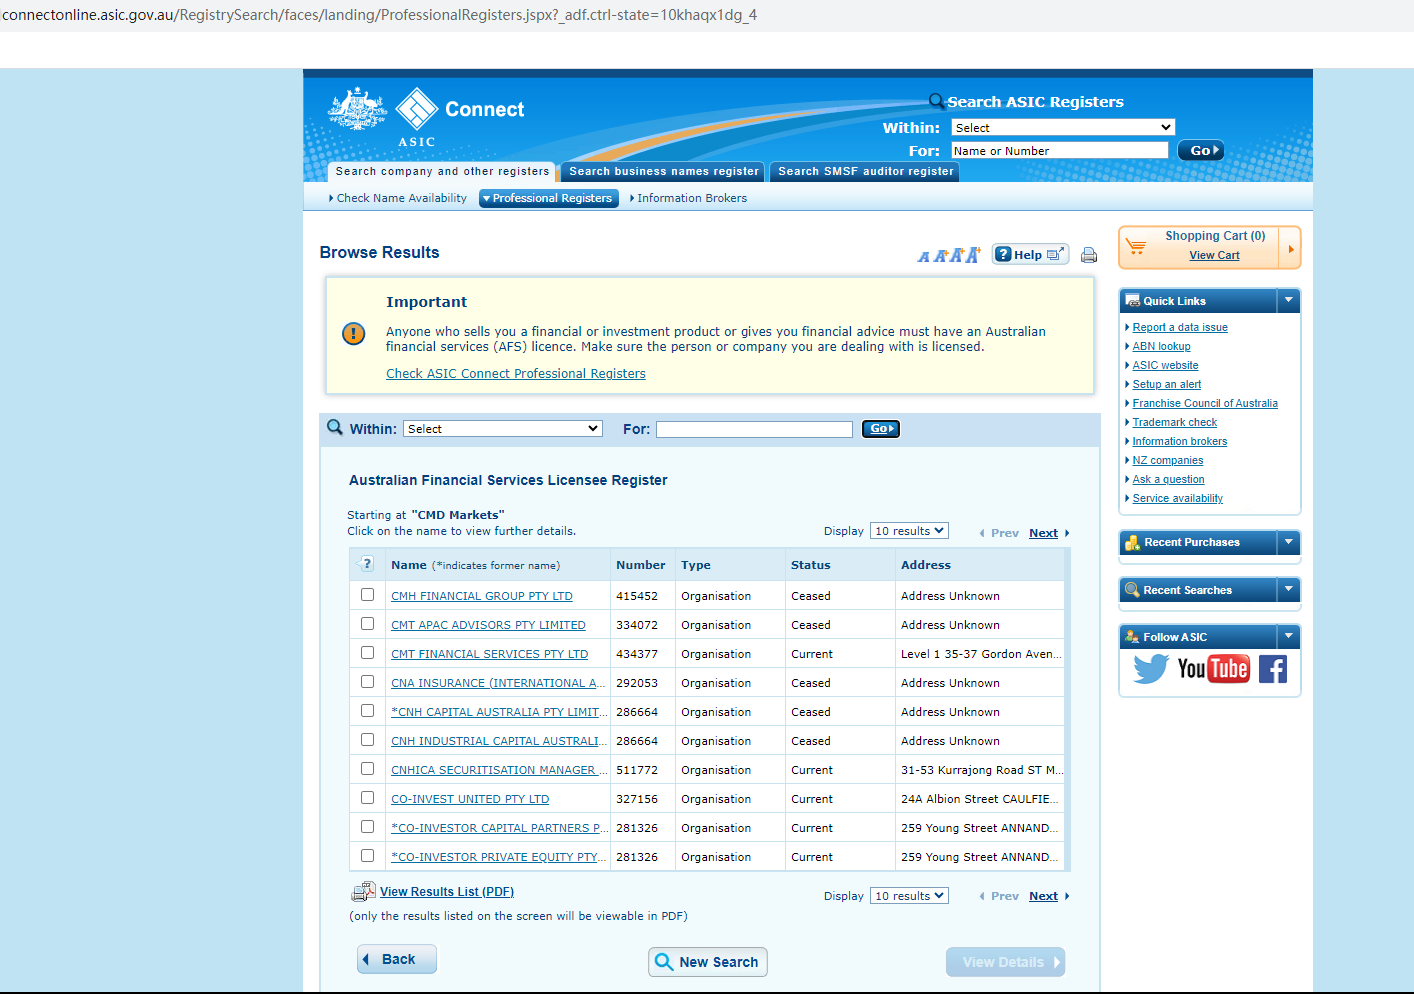
Task: Select the checkbox for CNH INDUSTRIAL CAPITAL AUSTRALI...
Action: coord(367,740)
